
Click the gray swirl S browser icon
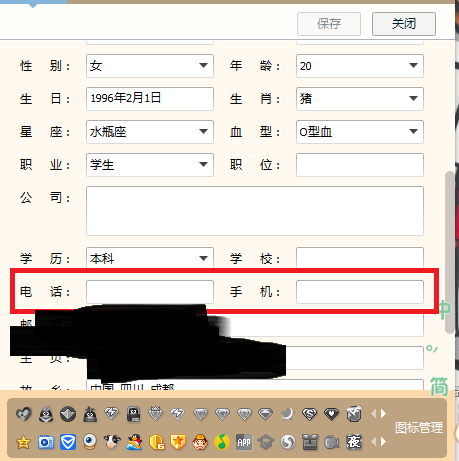point(288,442)
